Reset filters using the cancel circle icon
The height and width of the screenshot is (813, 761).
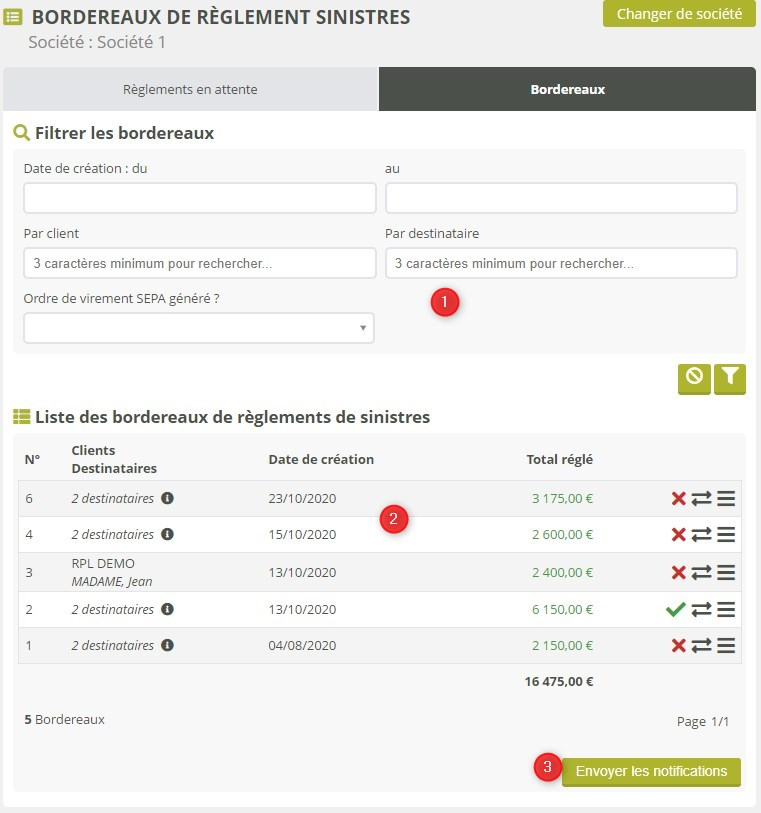pyautogui.click(x=694, y=378)
